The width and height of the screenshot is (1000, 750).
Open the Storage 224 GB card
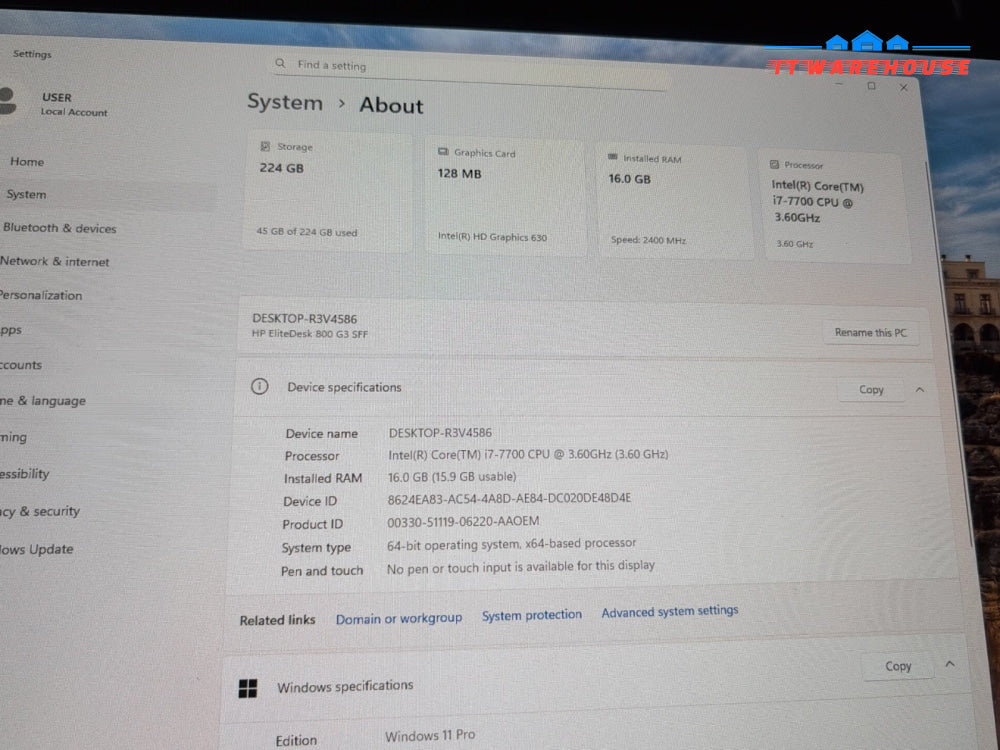(x=327, y=192)
